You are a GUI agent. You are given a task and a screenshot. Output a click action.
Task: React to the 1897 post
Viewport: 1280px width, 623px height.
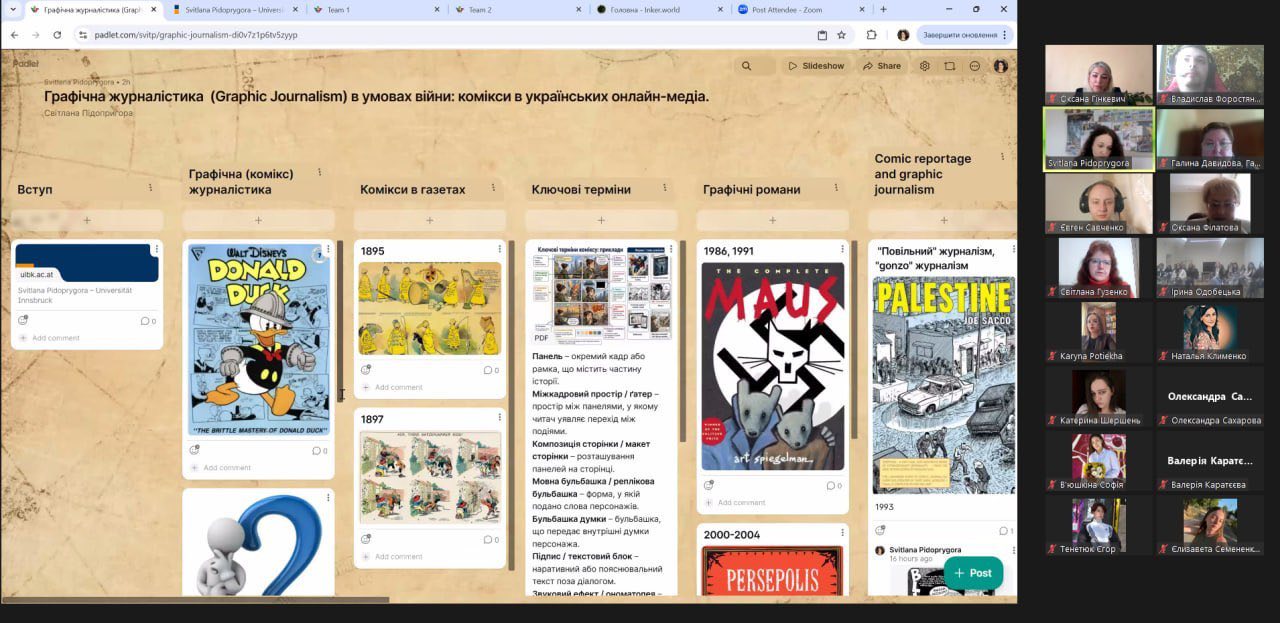click(x=366, y=539)
